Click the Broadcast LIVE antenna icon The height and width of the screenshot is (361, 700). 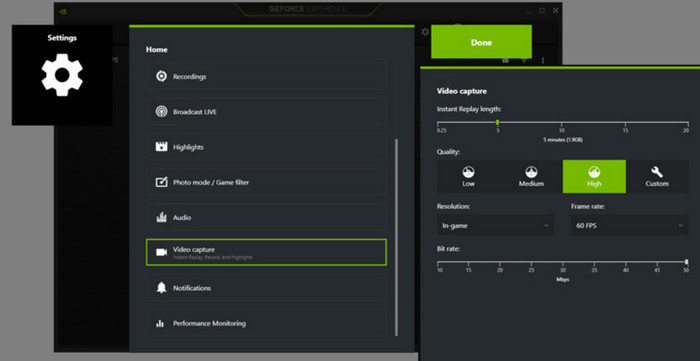pyautogui.click(x=161, y=112)
